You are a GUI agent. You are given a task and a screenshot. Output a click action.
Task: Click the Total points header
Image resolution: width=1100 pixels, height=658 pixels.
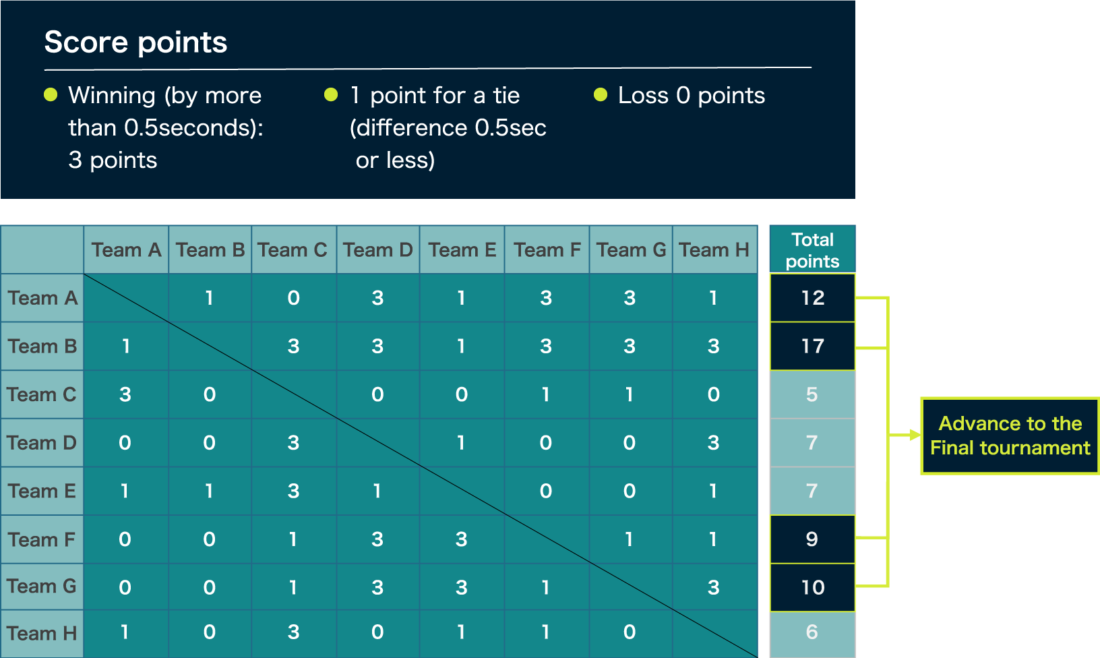tap(812, 250)
